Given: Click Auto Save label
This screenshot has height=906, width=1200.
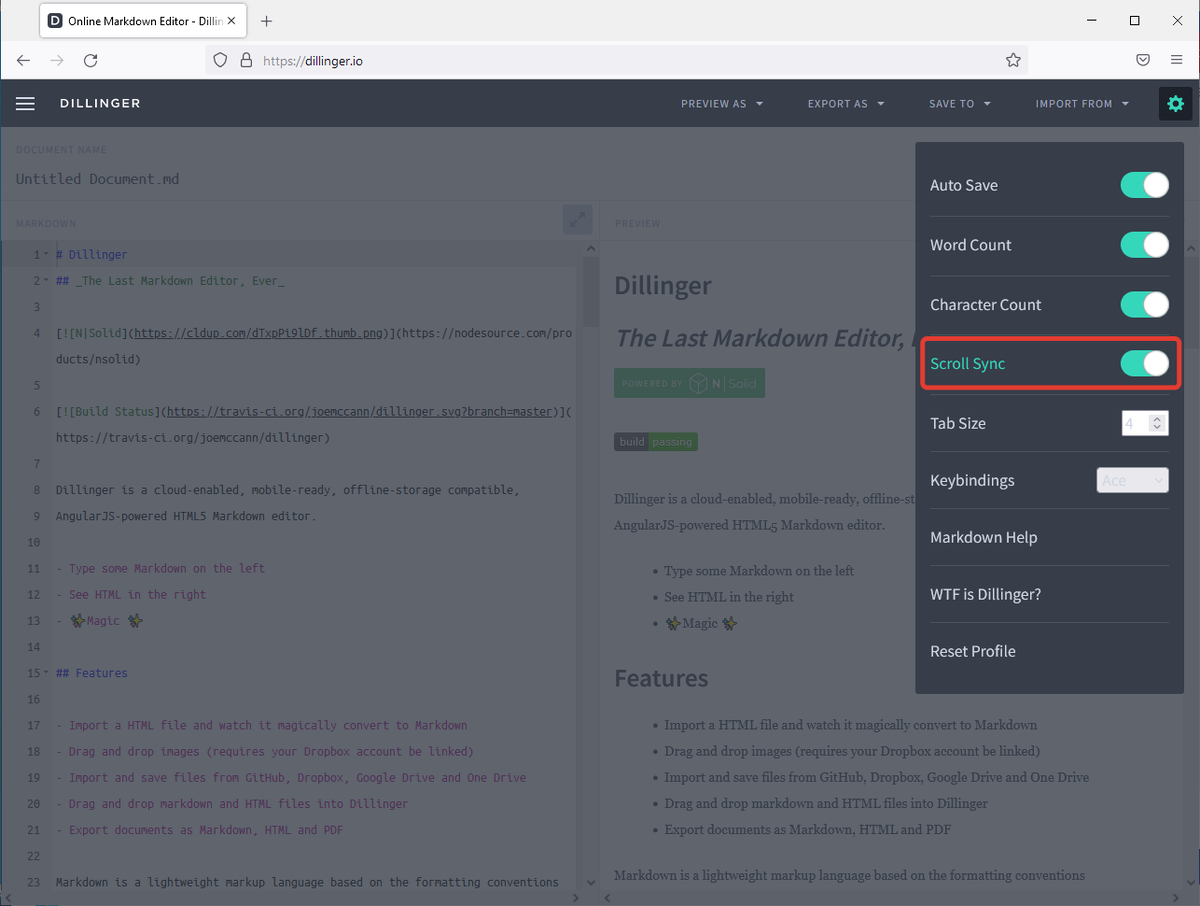Looking at the screenshot, I should 964,185.
